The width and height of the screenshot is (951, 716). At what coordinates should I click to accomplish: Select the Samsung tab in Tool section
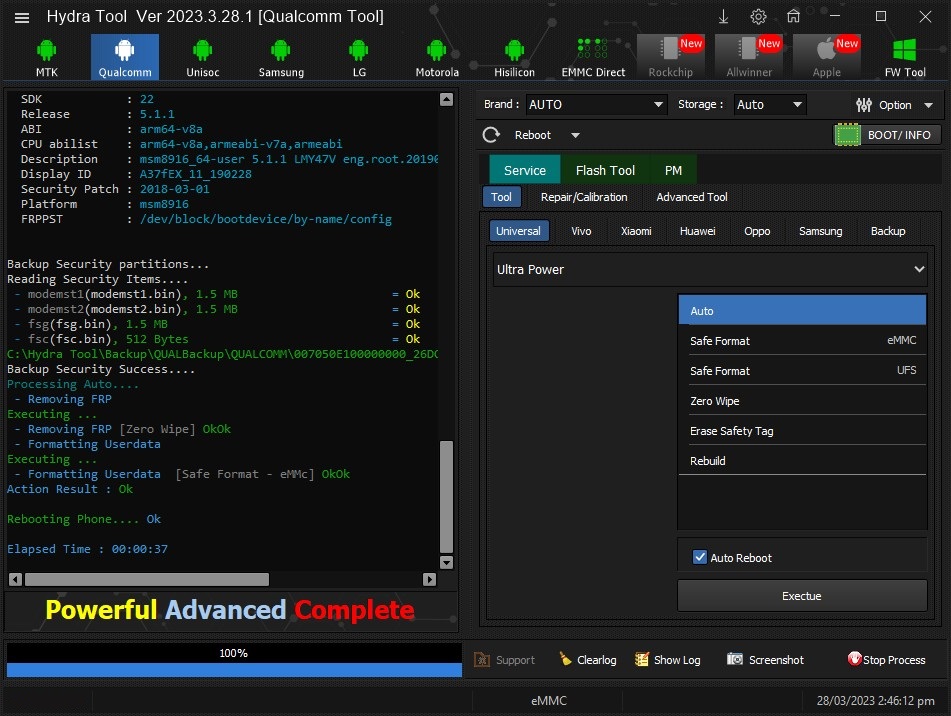821,231
